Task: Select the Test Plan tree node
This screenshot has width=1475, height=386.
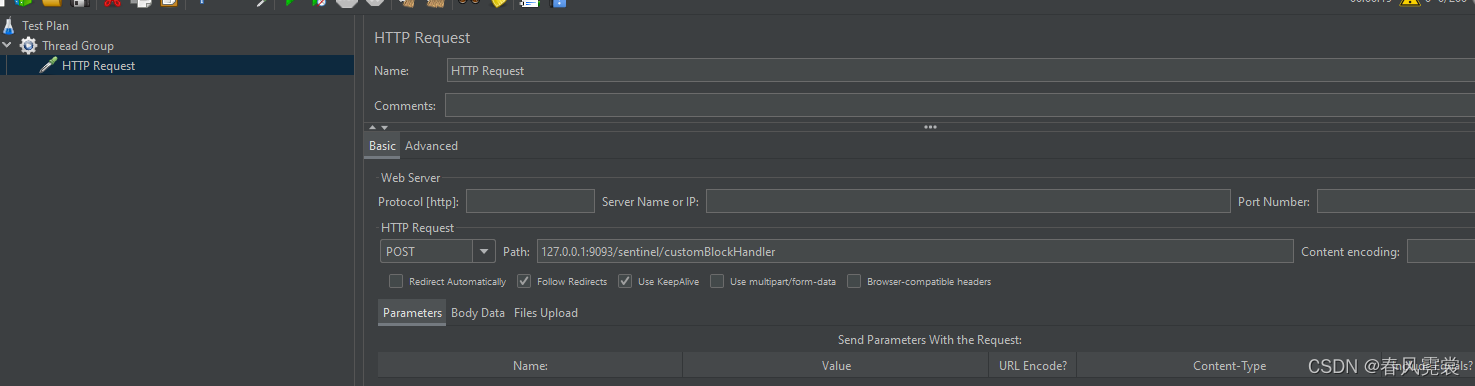Action: 45,26
